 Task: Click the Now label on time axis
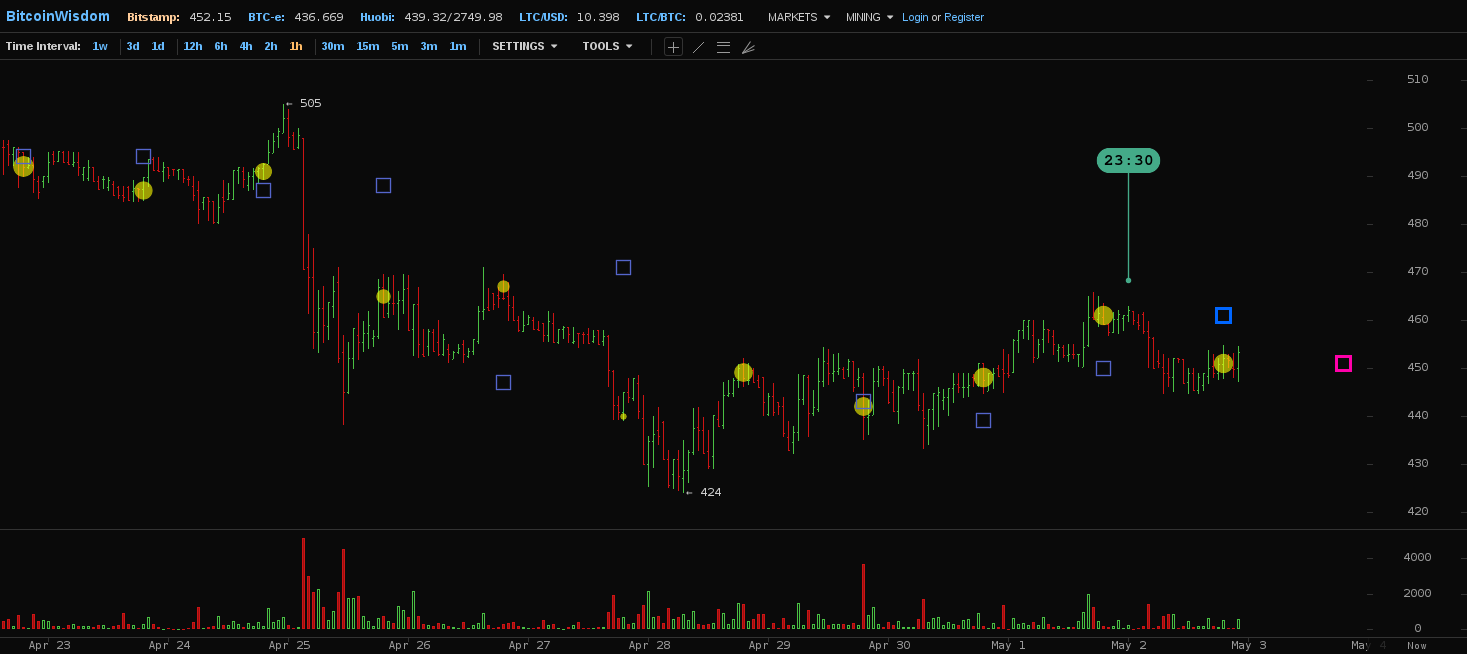coord(1417,646)
